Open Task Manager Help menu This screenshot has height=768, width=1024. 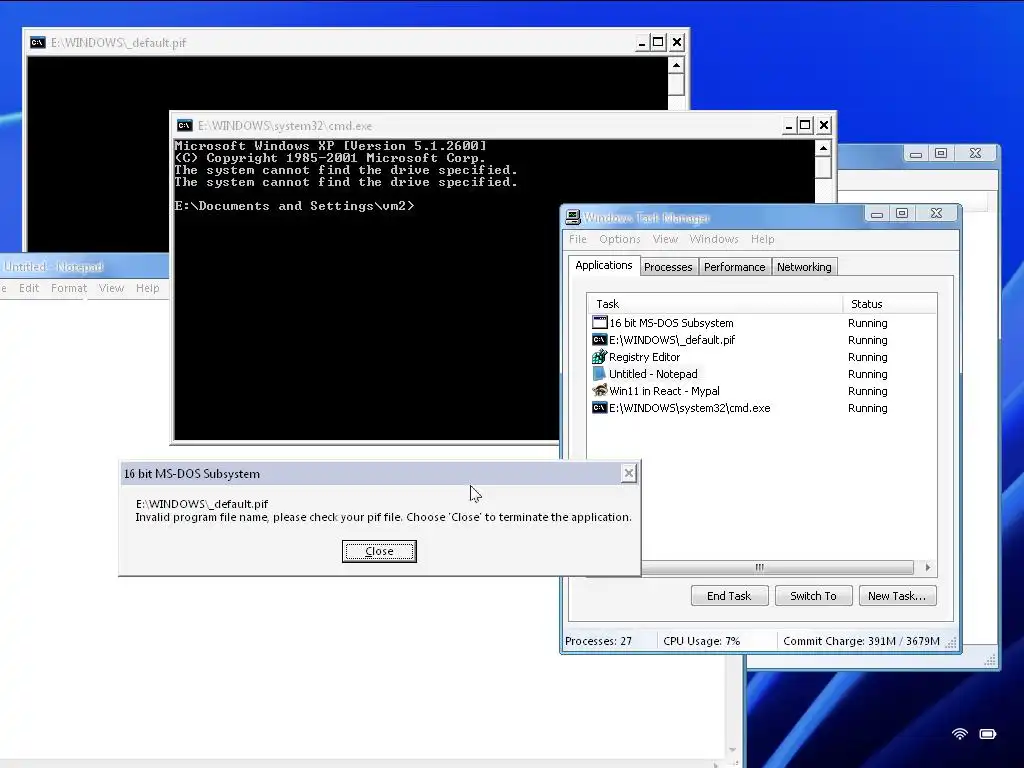(762, 239)
